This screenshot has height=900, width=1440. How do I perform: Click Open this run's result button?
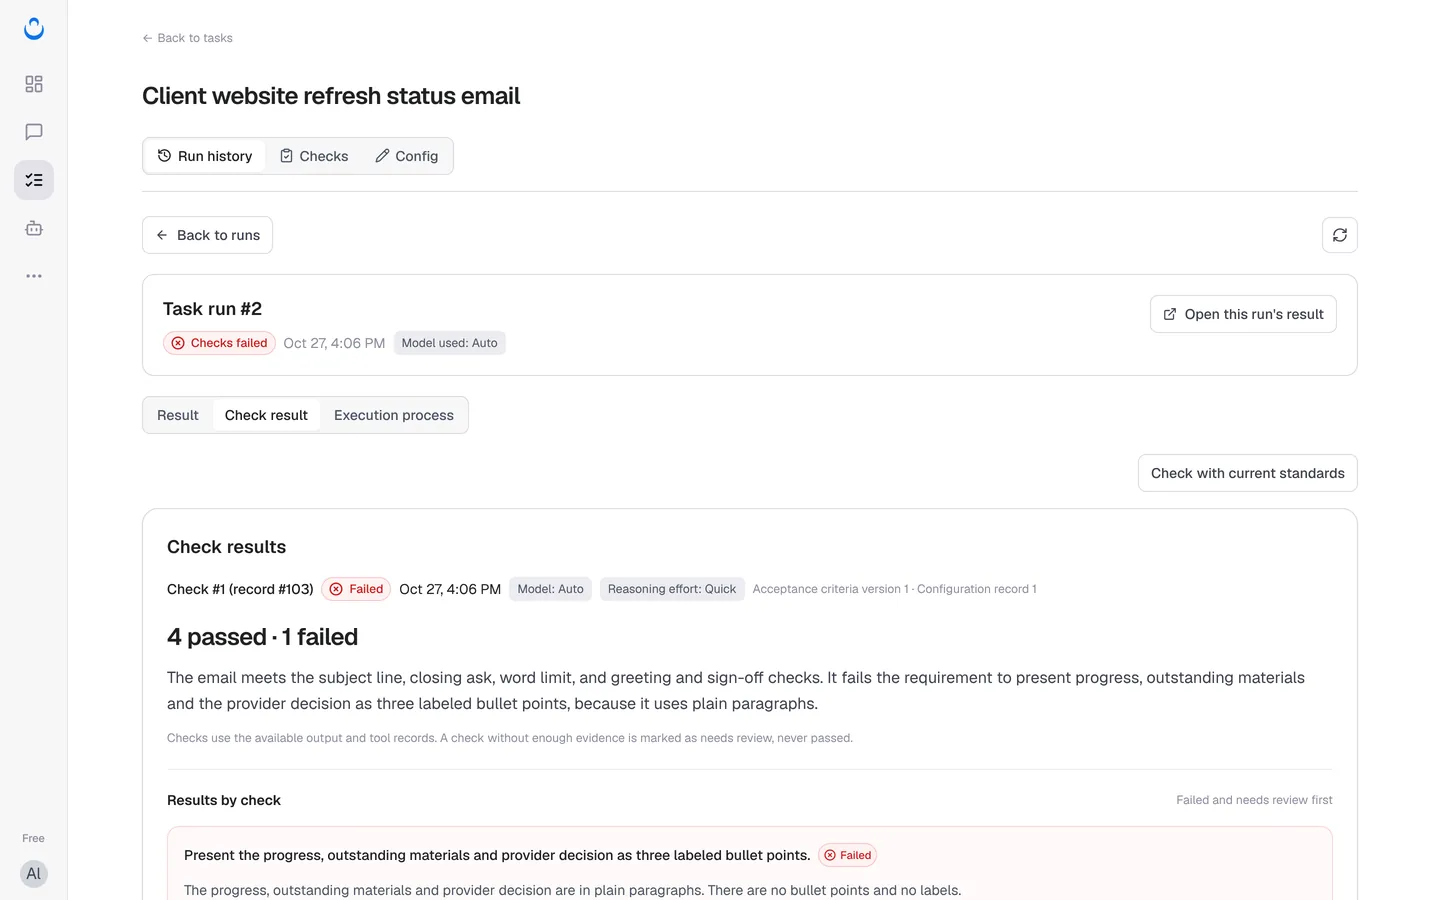(x=1243, y=314)
